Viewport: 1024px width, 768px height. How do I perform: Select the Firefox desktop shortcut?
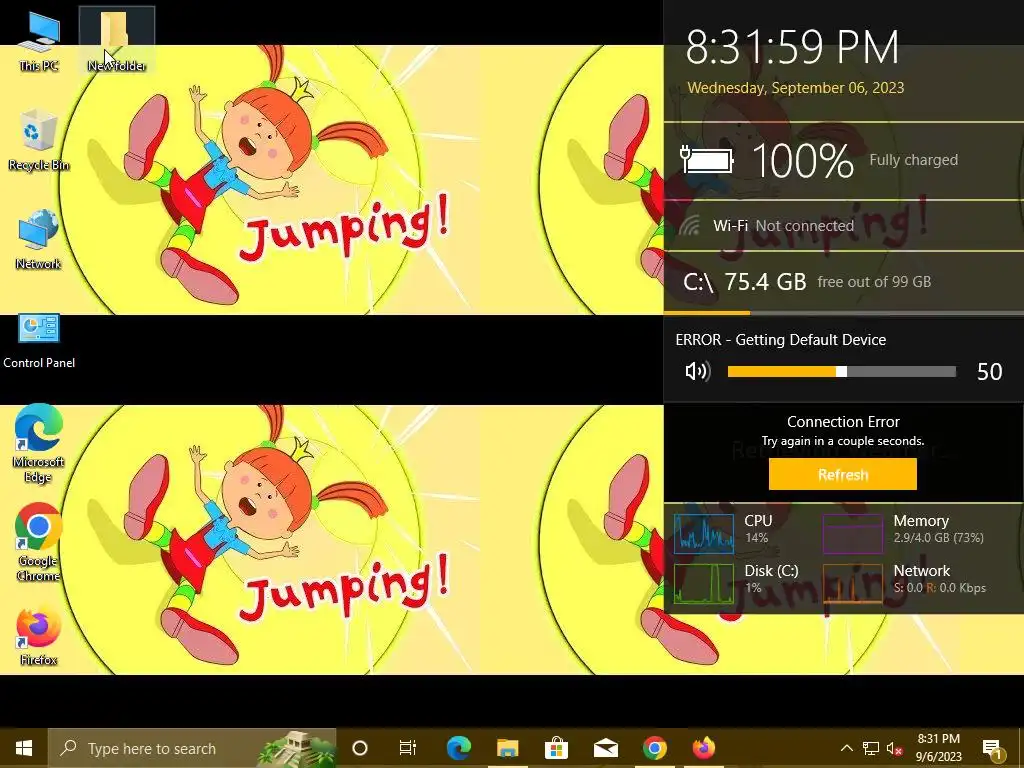pos(39,637)
